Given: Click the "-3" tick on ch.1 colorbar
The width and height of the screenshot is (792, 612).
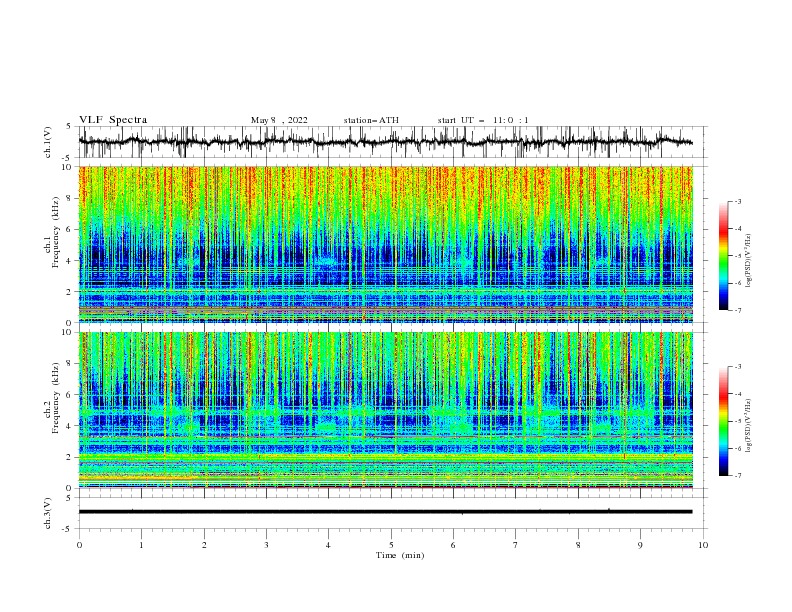Looking at the screenshot, I should click(x=738, y=201).
